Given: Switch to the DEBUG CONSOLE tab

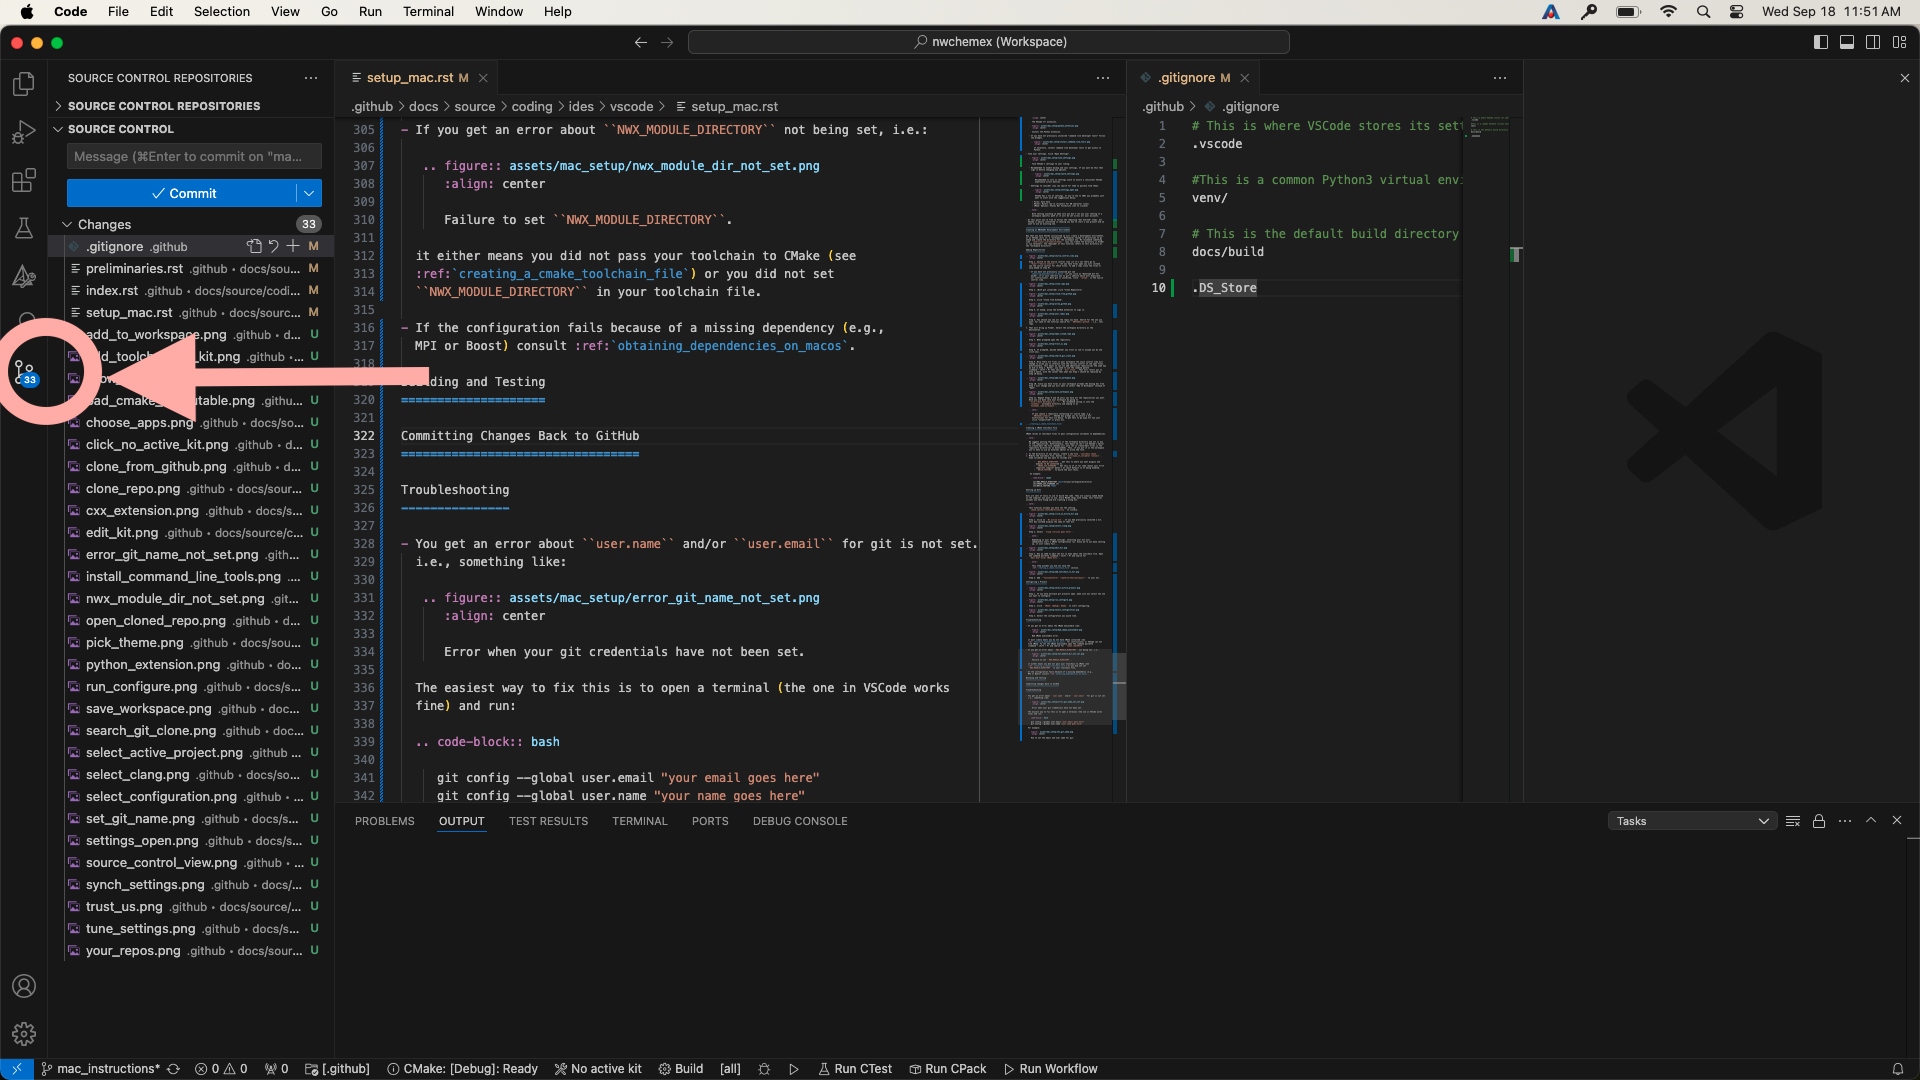Looking at the screenshot, I should [800, 821].
